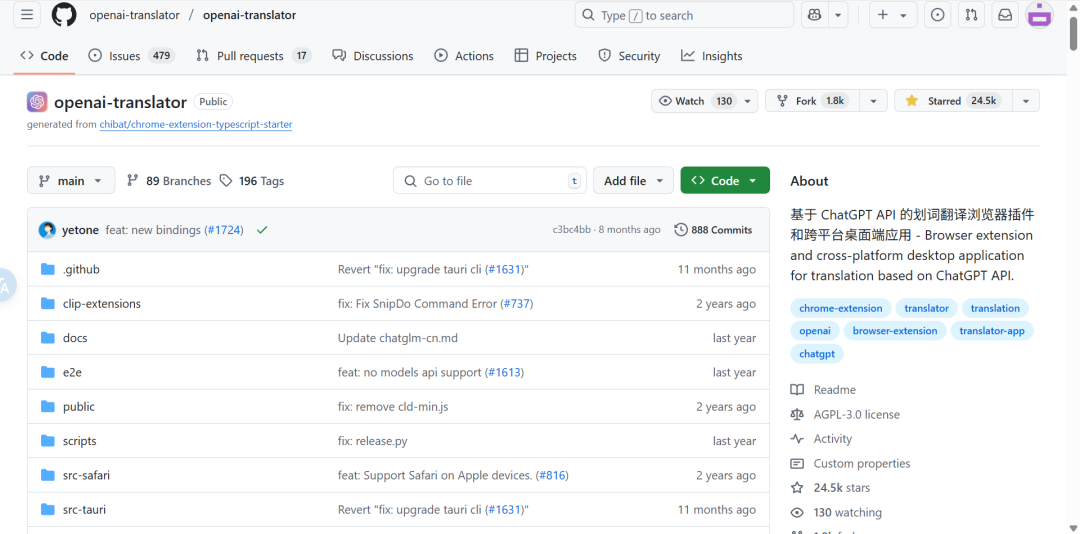
Task: Open the pull requests icon in header
Action: click(x=970, y=15)
